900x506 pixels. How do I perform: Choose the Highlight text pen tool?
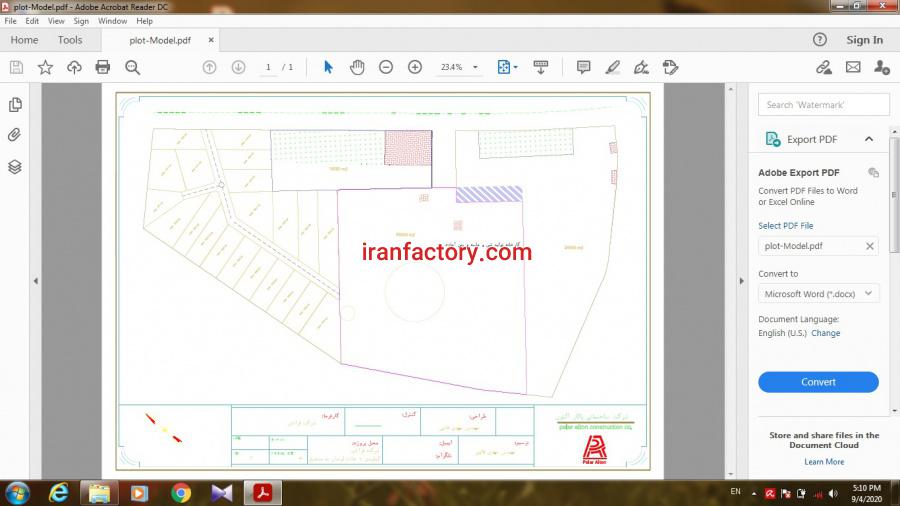[x=612, y=67]
